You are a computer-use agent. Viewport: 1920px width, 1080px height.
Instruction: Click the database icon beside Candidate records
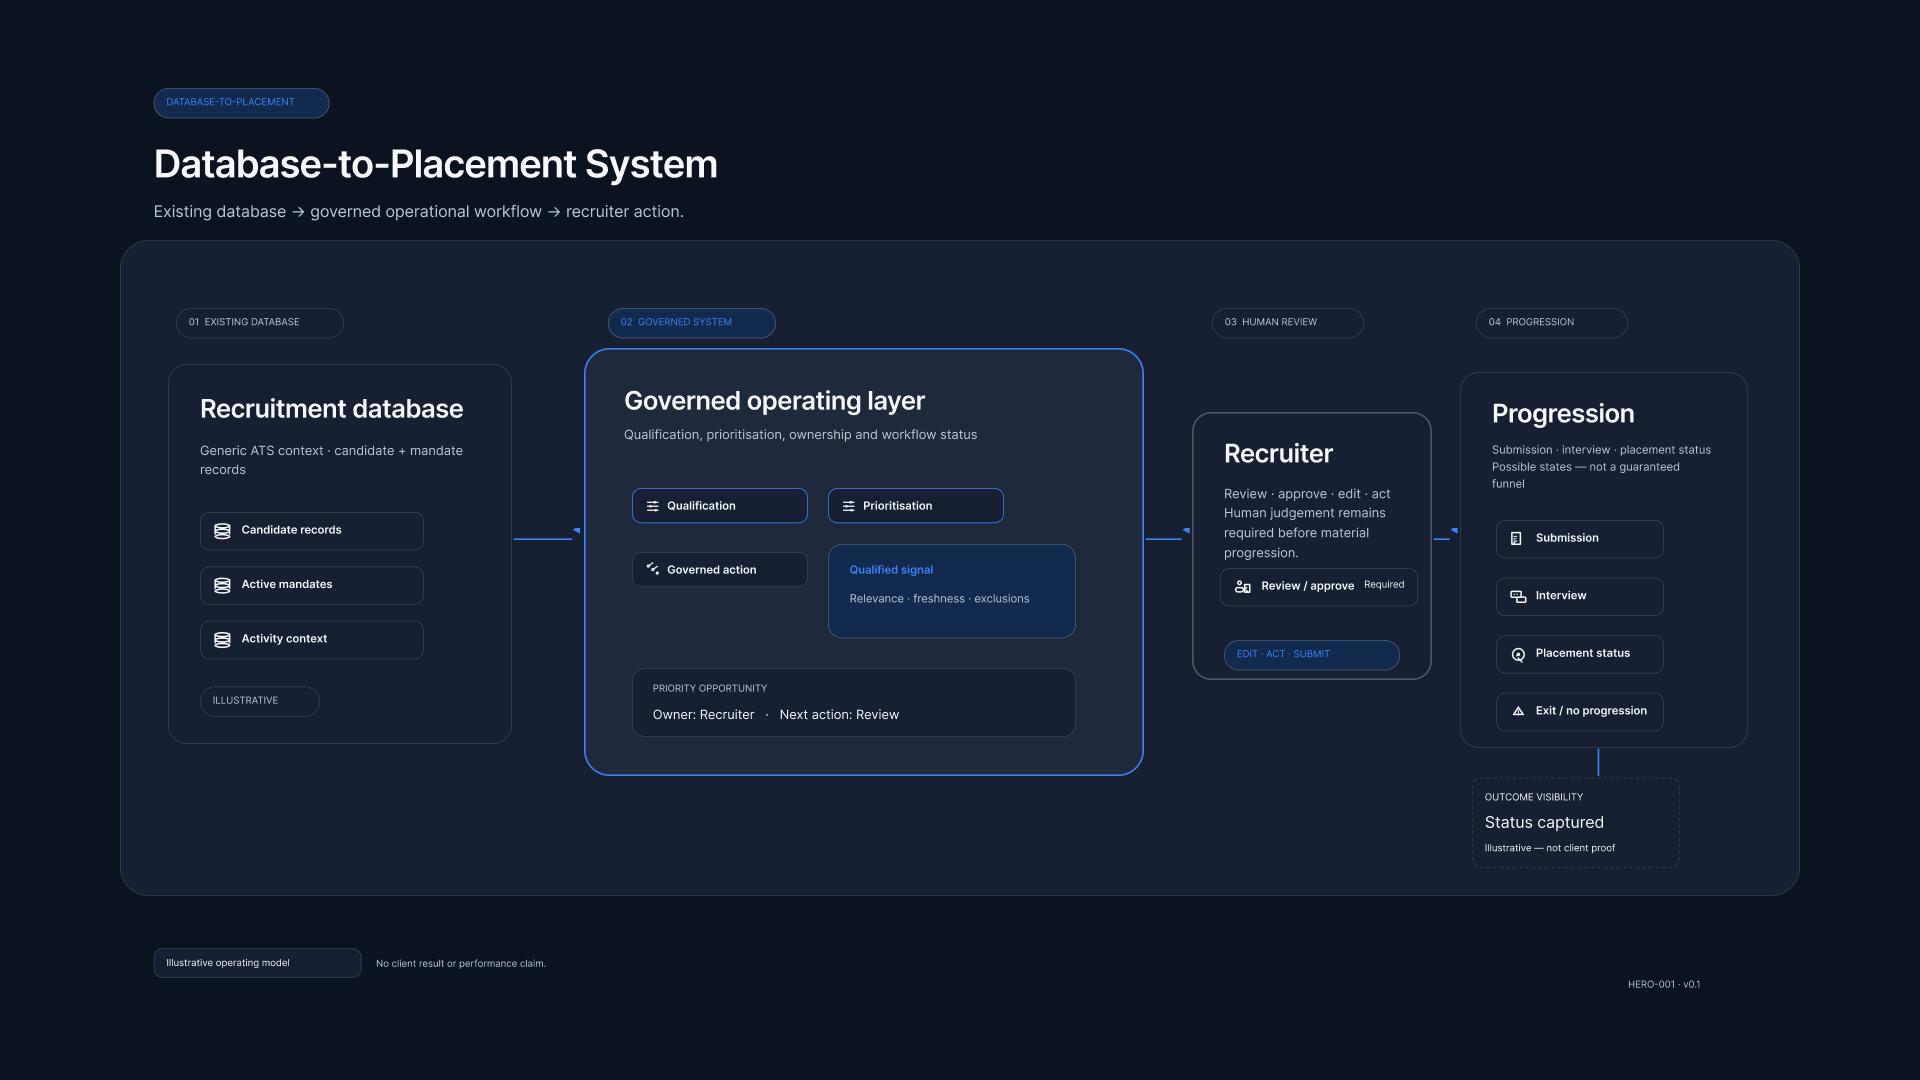coord(222,531)
